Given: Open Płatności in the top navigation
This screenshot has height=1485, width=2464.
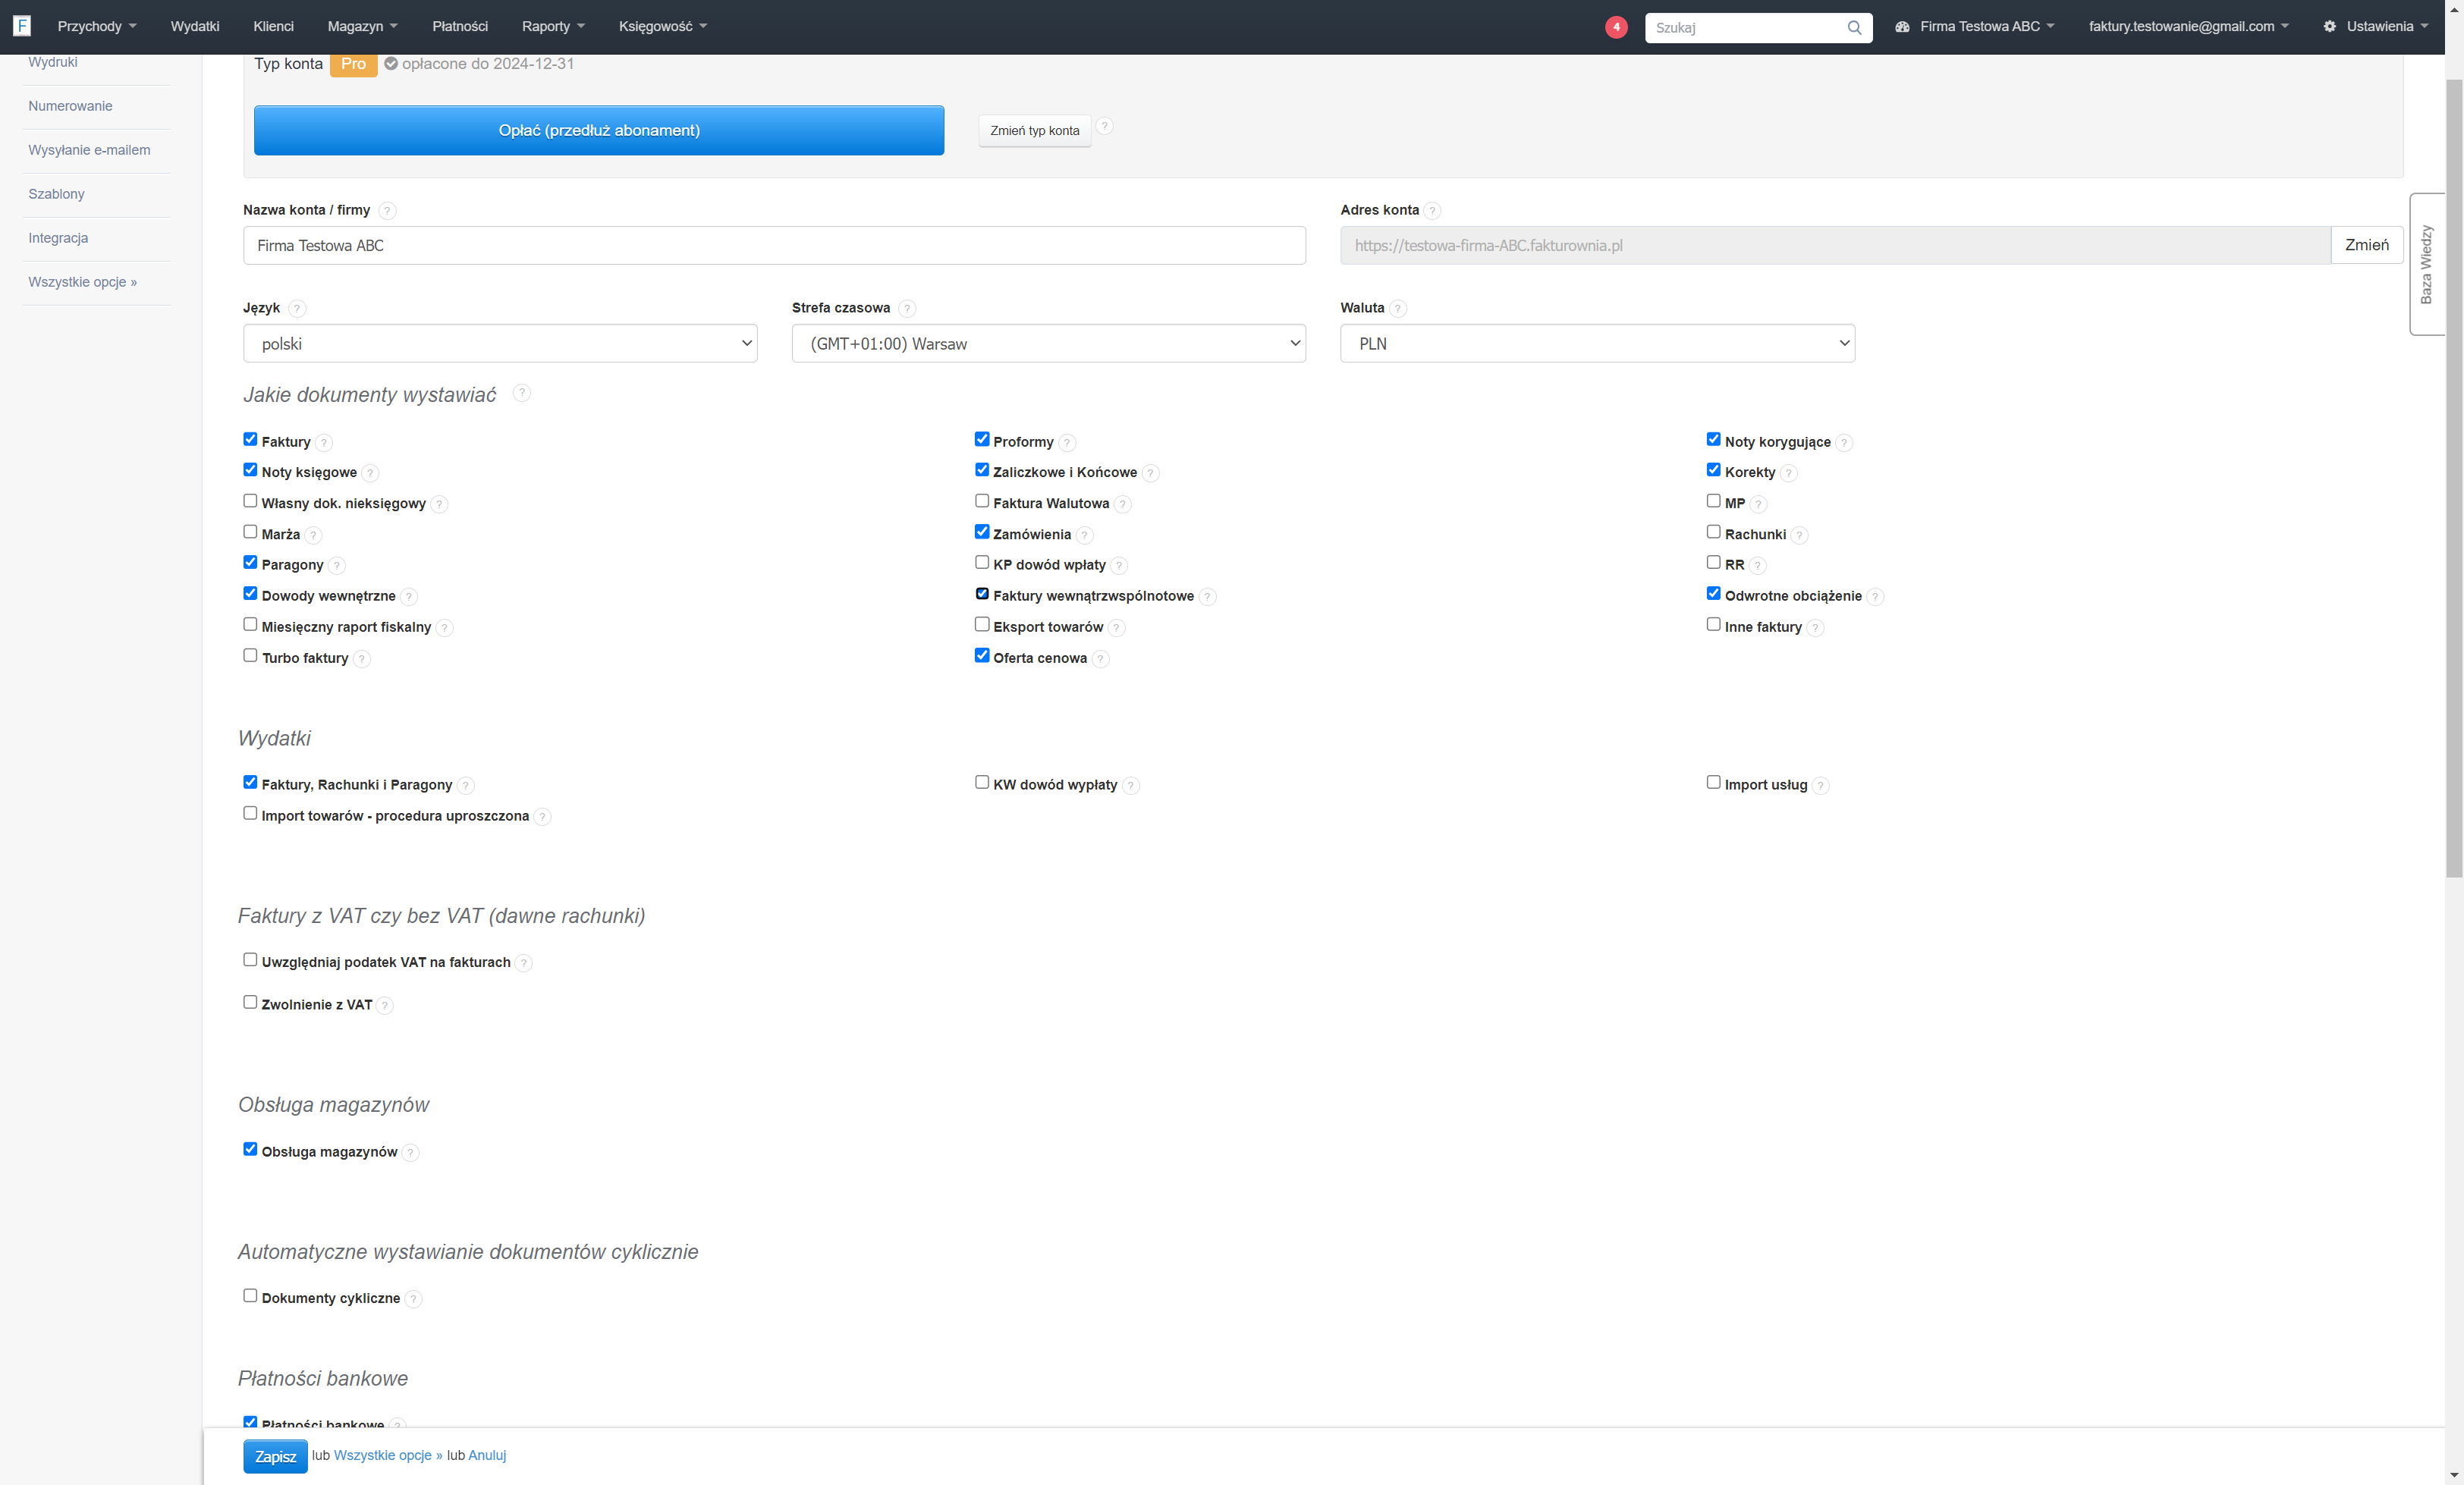Looking at the screenshot, I should [460, 27].
